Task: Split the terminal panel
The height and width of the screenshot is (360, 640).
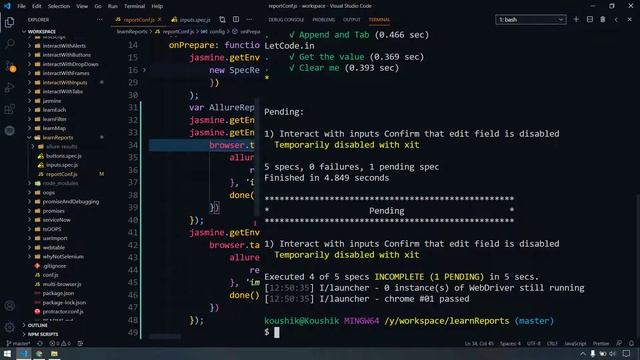Action: (589, 19)
